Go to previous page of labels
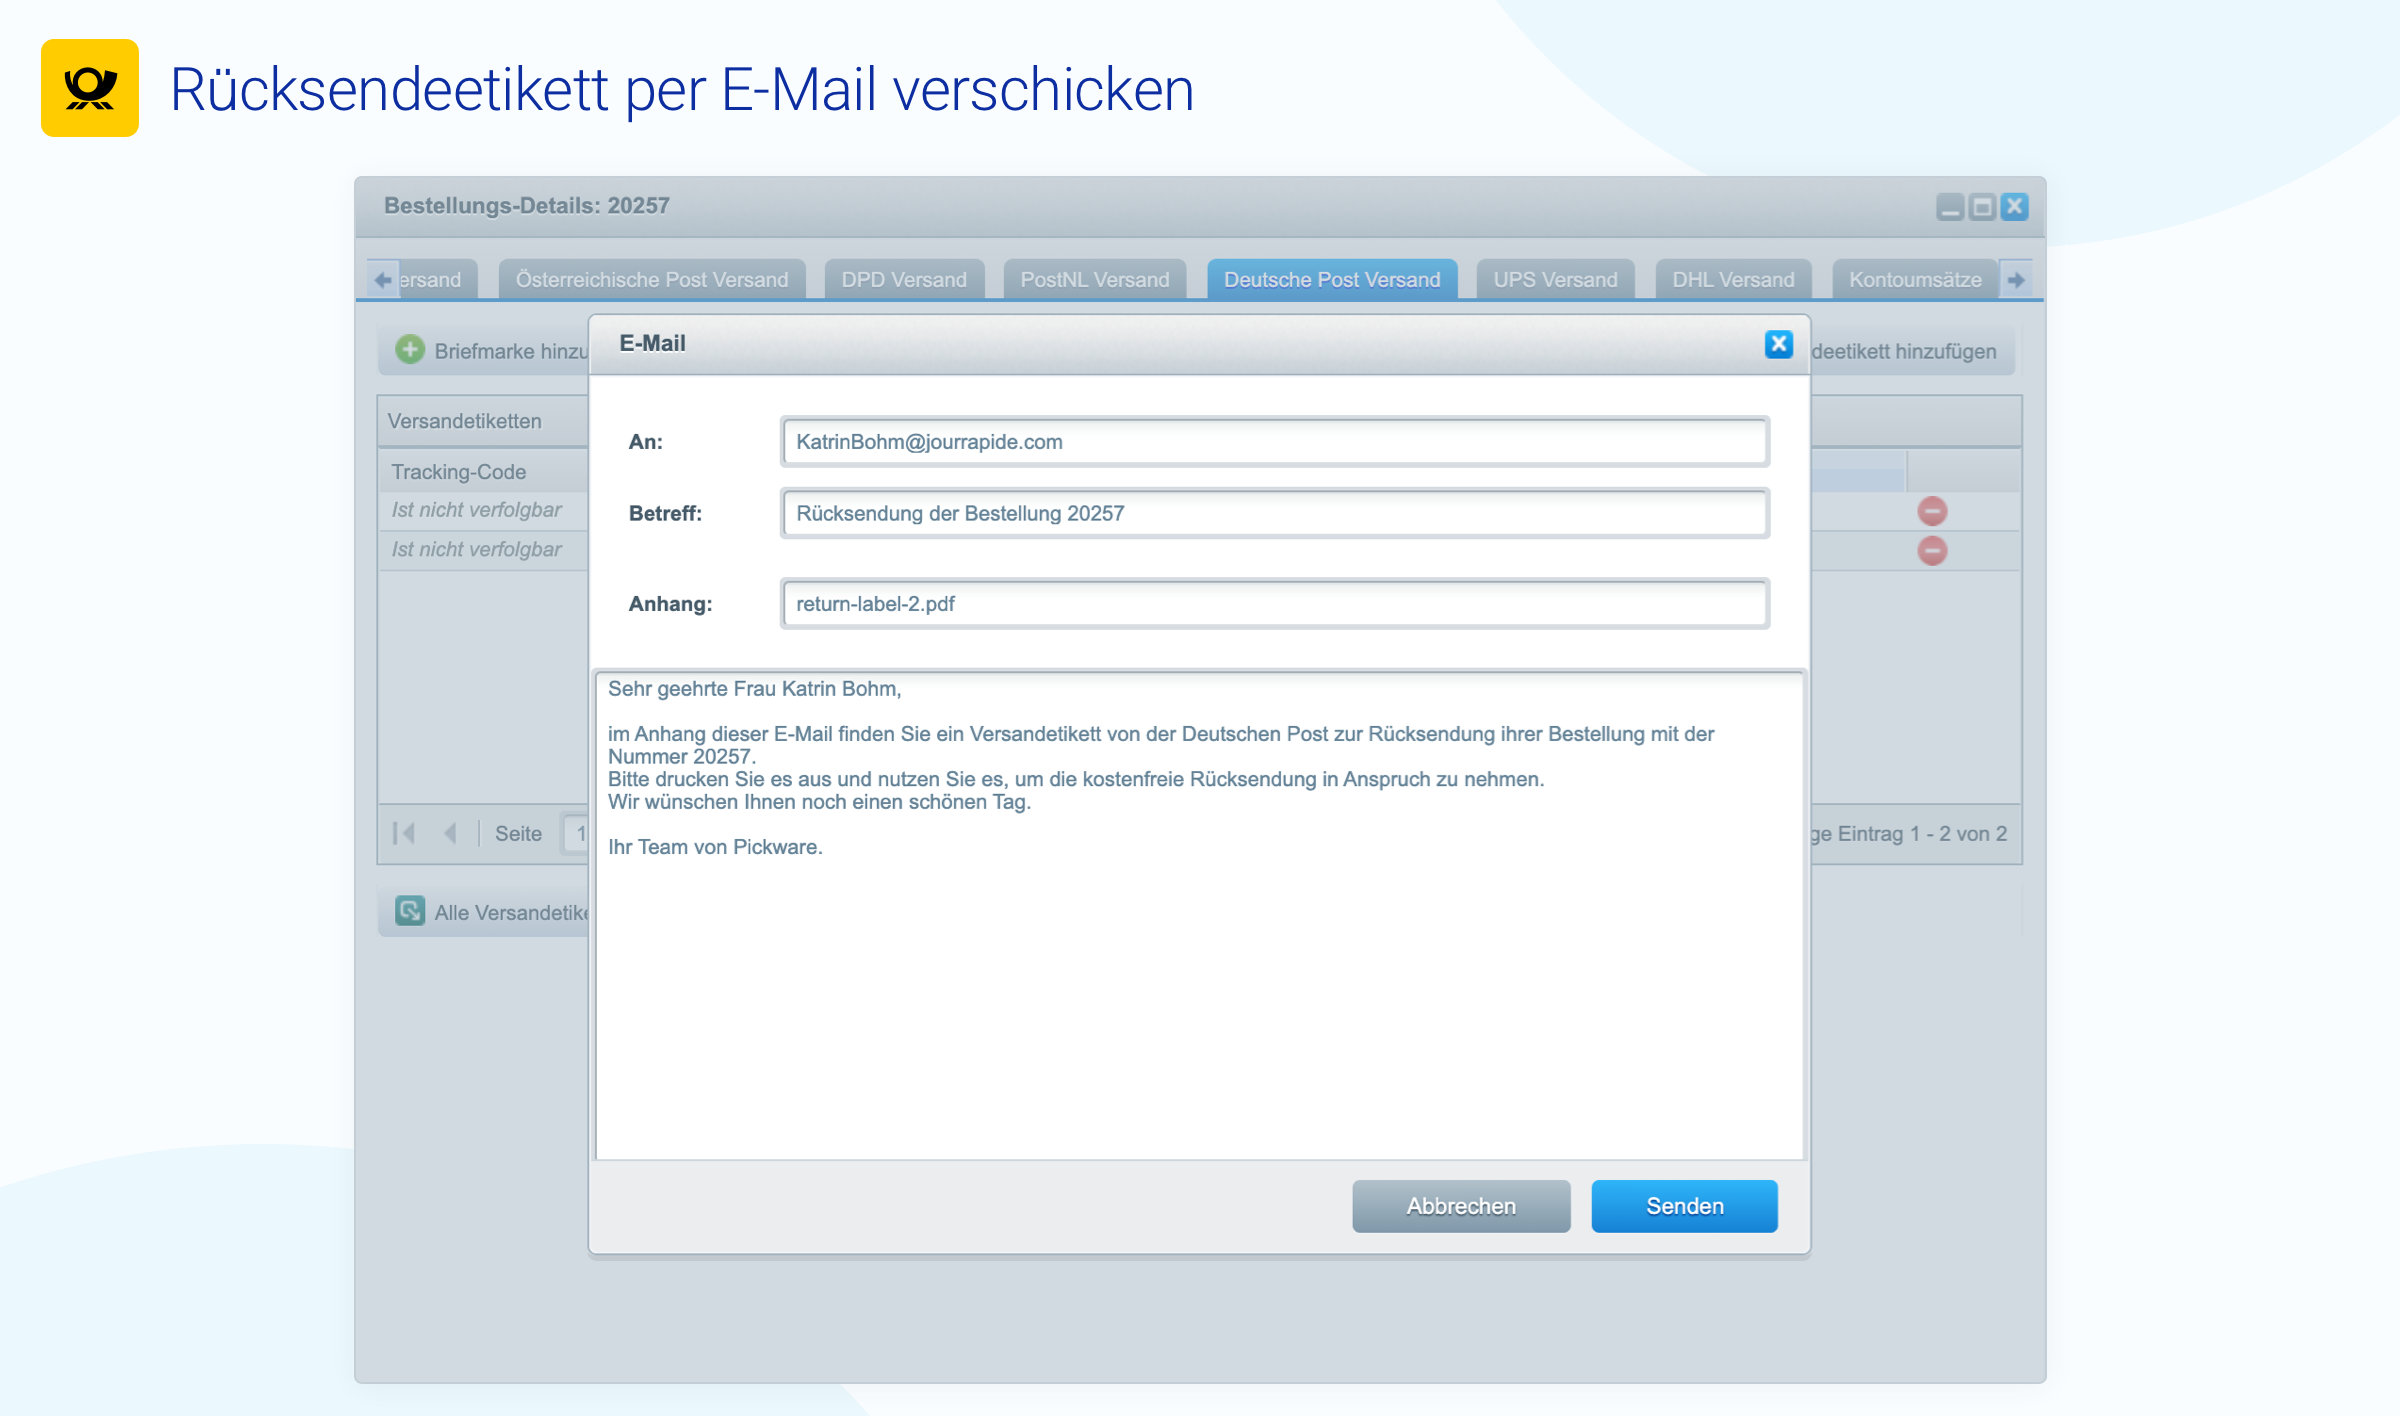This screenshot has height=1416, width=2400. (x=450, y=833)
